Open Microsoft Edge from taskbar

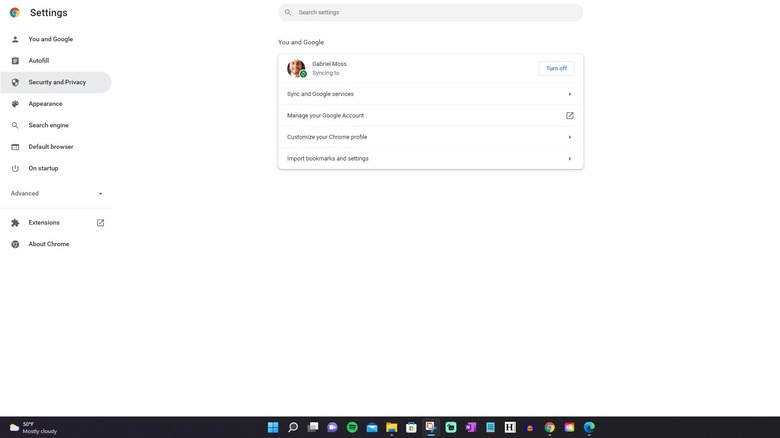click(589, 427)
